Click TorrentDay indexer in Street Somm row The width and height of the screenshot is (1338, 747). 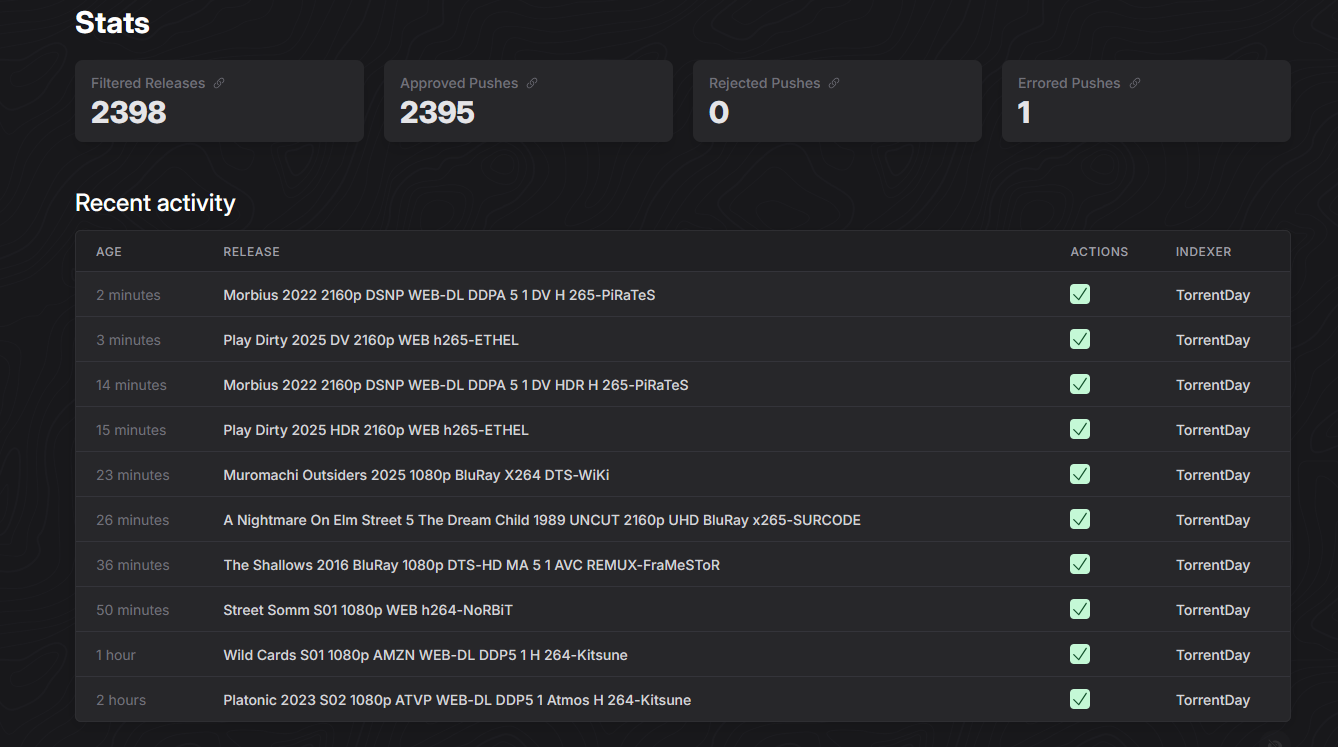click(x=1213, y=610)
